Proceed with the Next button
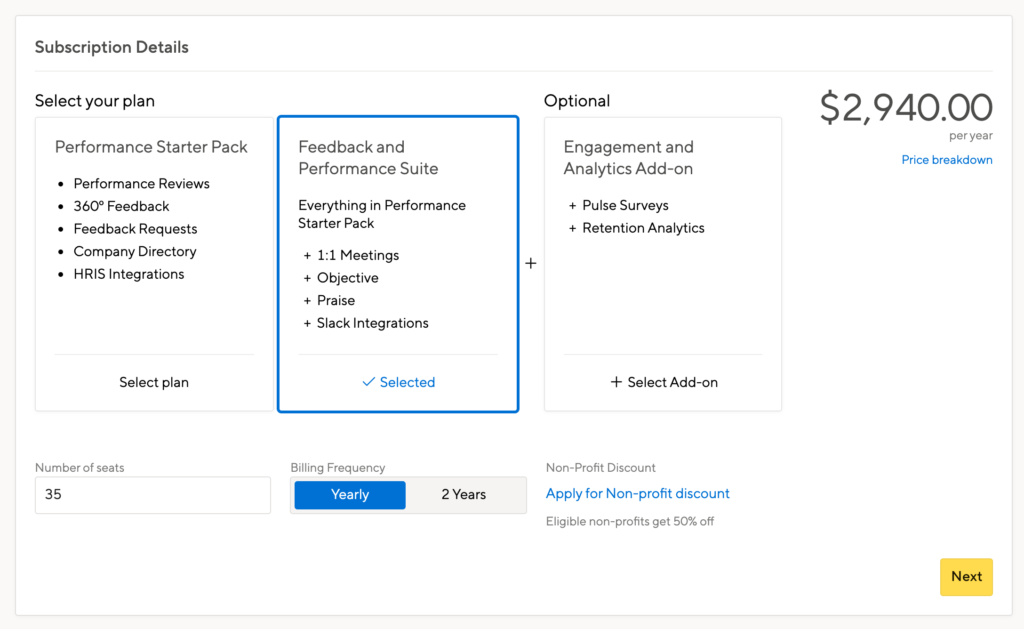Screen dimensions: 1024x629 point(966,577)
